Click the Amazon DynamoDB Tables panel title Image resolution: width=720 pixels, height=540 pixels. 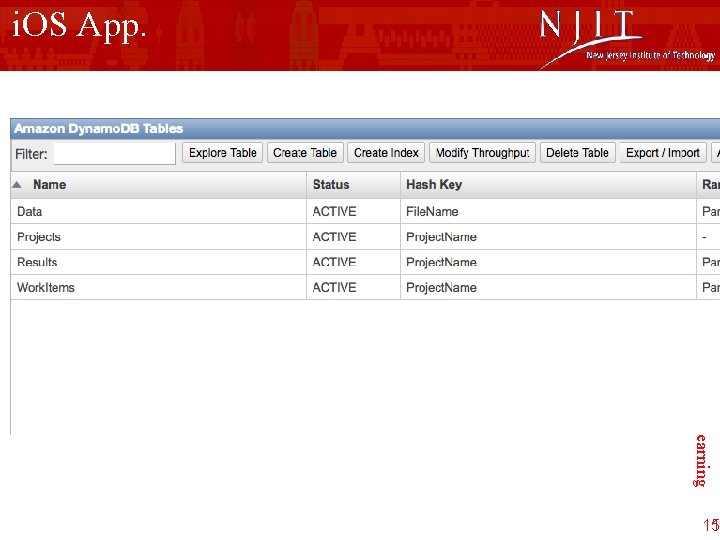coord(98,129)
